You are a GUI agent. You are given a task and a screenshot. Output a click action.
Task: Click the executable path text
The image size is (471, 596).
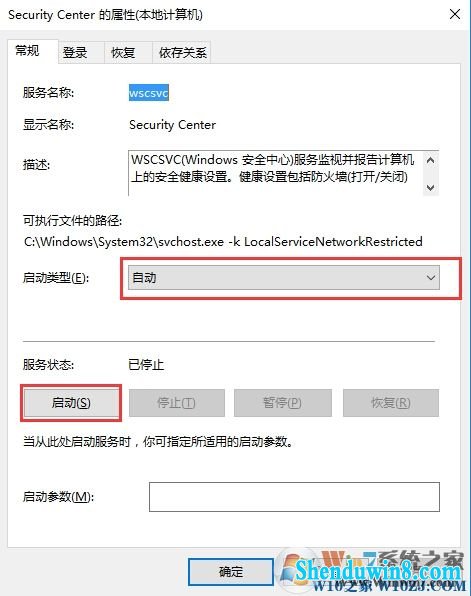tap(223, 242)
